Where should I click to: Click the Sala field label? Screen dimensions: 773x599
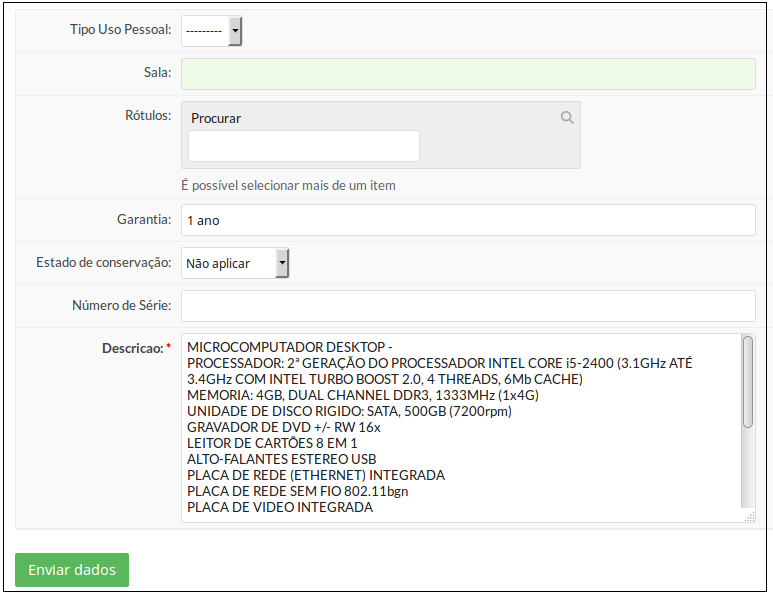pyautogui.click(x=157, y=72)
